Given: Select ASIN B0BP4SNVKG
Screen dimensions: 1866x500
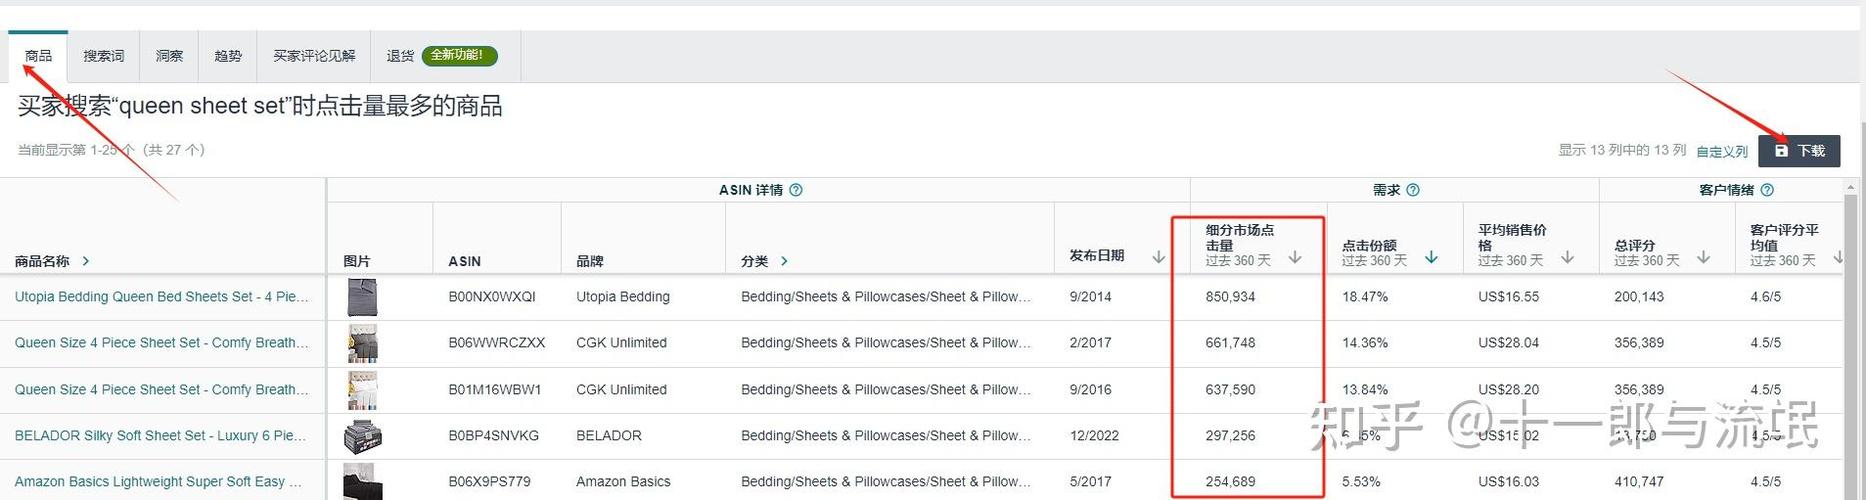Looking at the screenshot, I should click(494, 436).
